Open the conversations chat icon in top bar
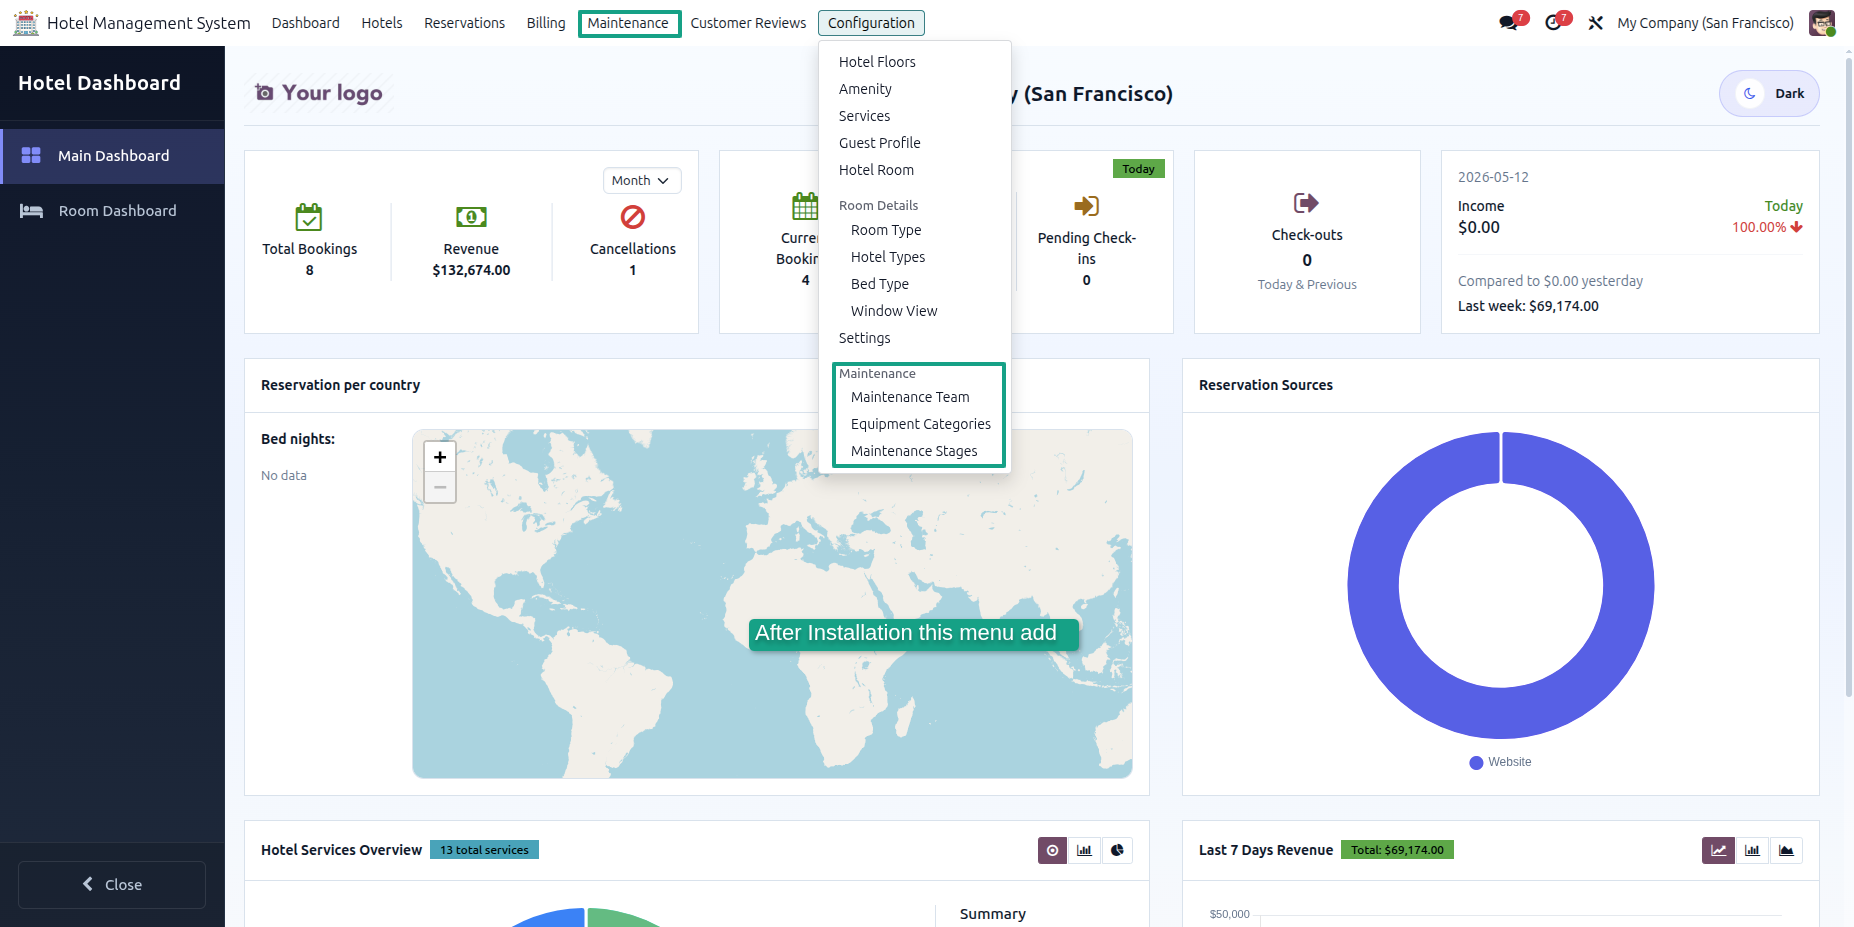This screenshot has height=927, width=1854. (x=1510, y=23)
